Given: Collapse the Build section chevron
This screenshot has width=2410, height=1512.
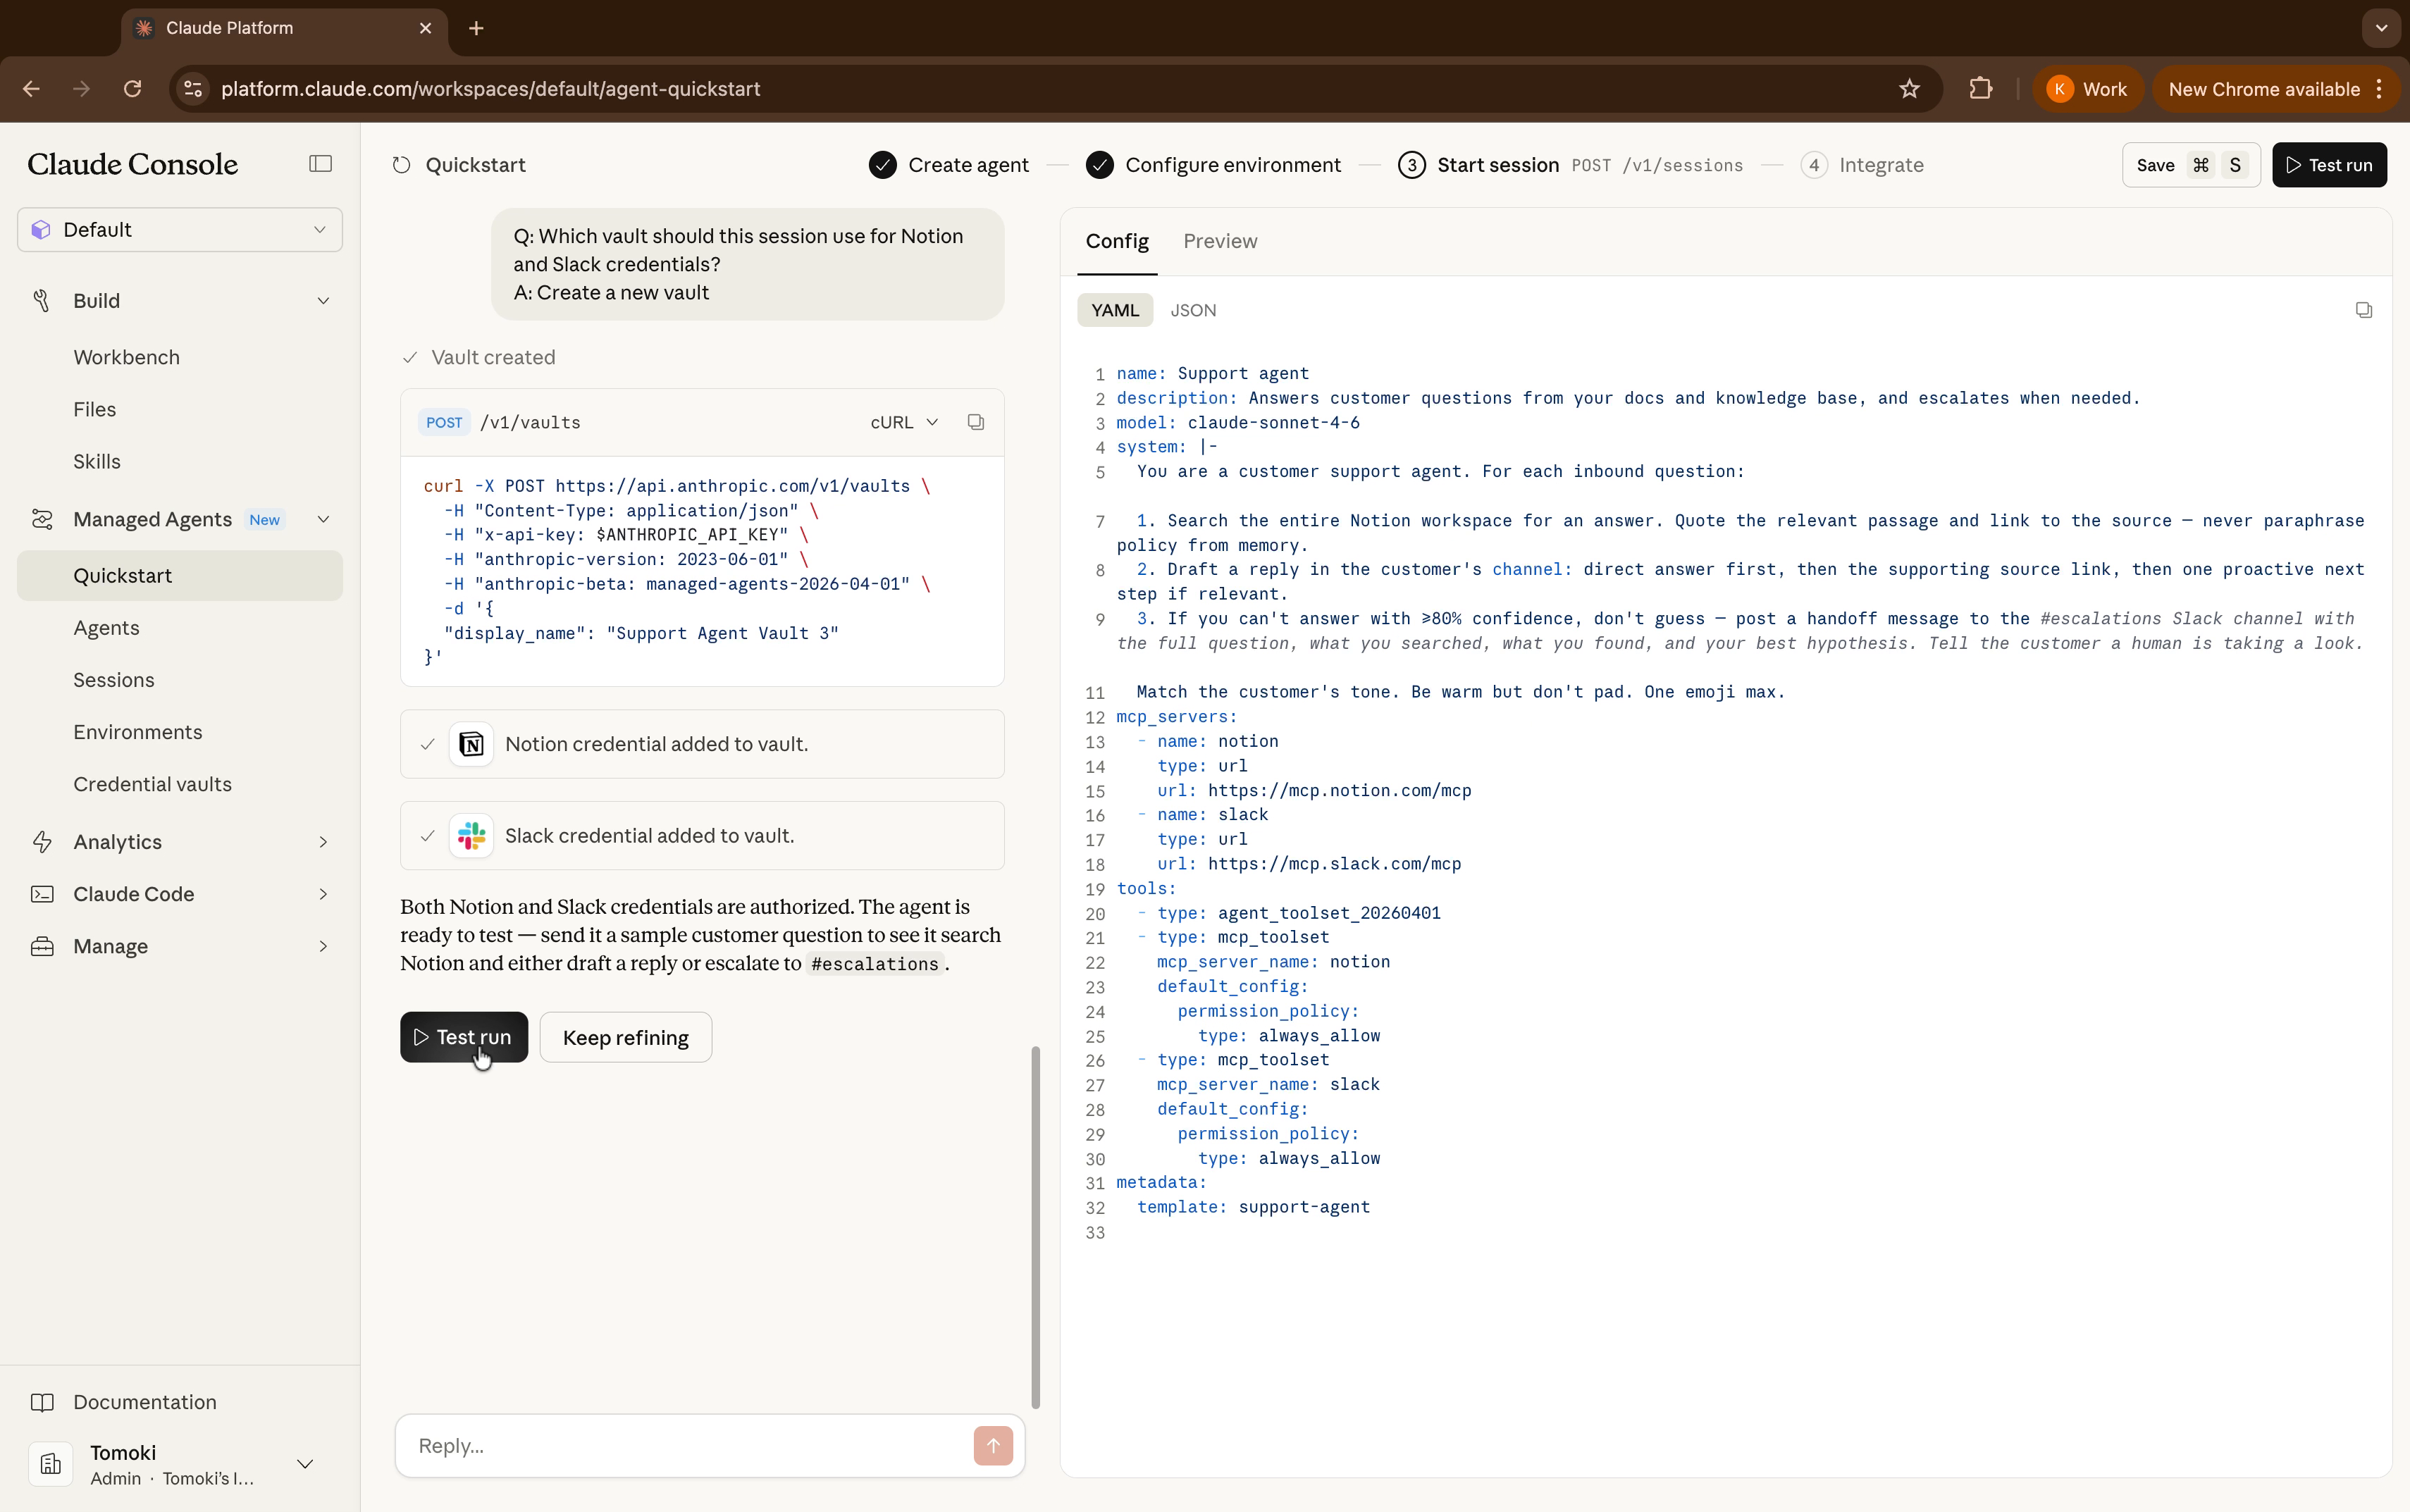Looking at the screenshot, I should pyautogui.click(x=323, y=301).
